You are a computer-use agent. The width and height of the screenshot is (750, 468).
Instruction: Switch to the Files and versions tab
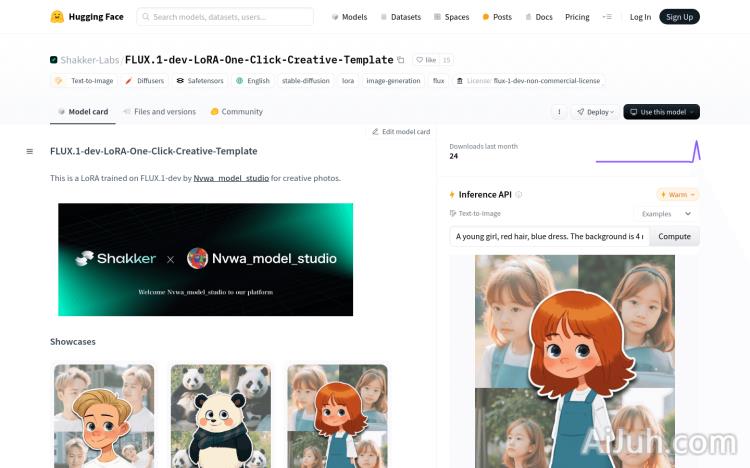tap(160, 111)
